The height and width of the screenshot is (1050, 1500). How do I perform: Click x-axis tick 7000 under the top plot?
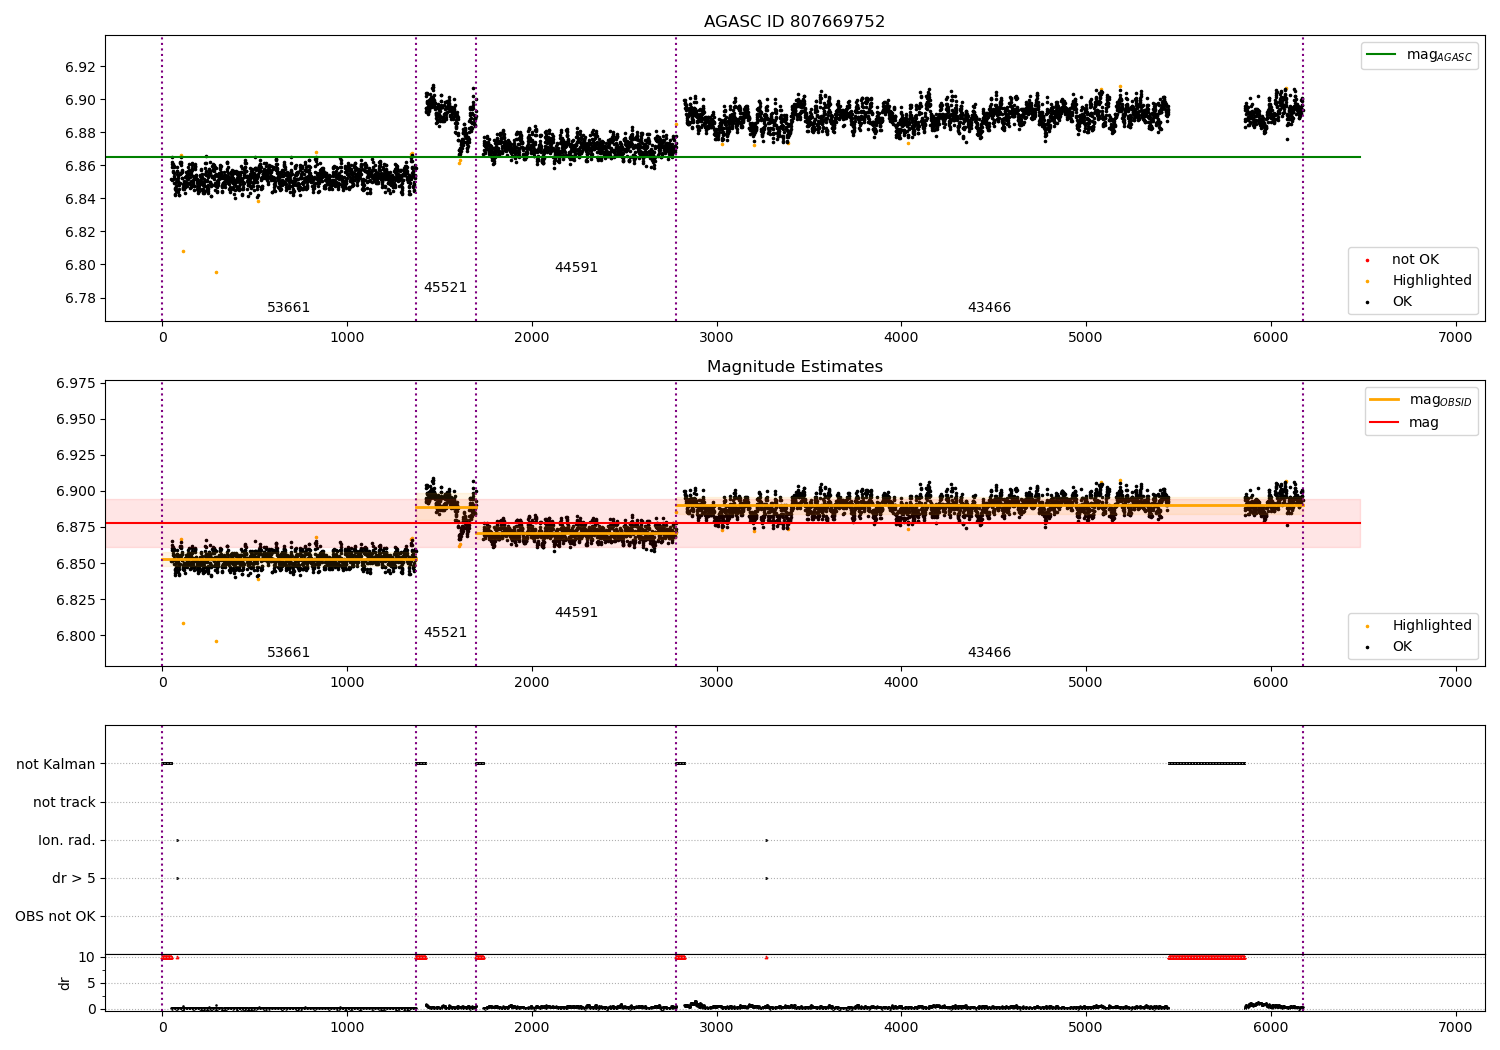click(x=1455, y=338)
